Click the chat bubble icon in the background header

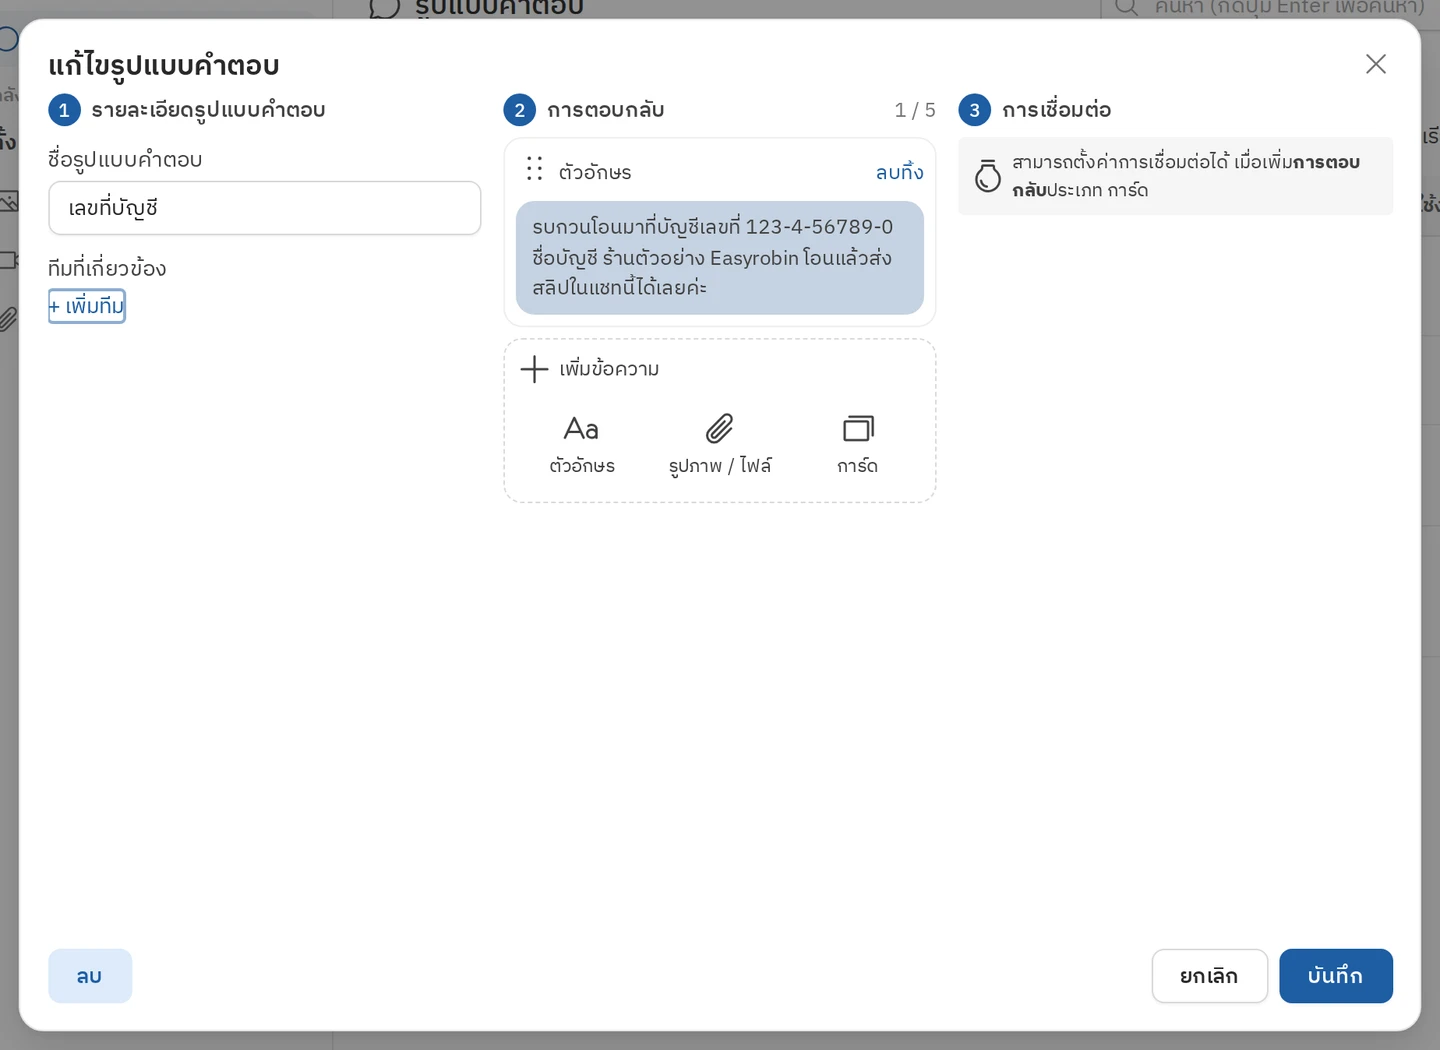click(x=384, y=8)
